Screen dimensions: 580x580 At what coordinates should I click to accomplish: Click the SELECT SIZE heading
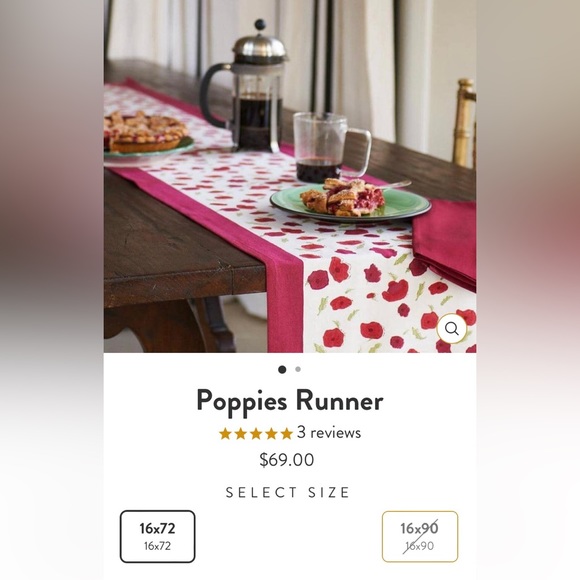(x=288, y=492)
